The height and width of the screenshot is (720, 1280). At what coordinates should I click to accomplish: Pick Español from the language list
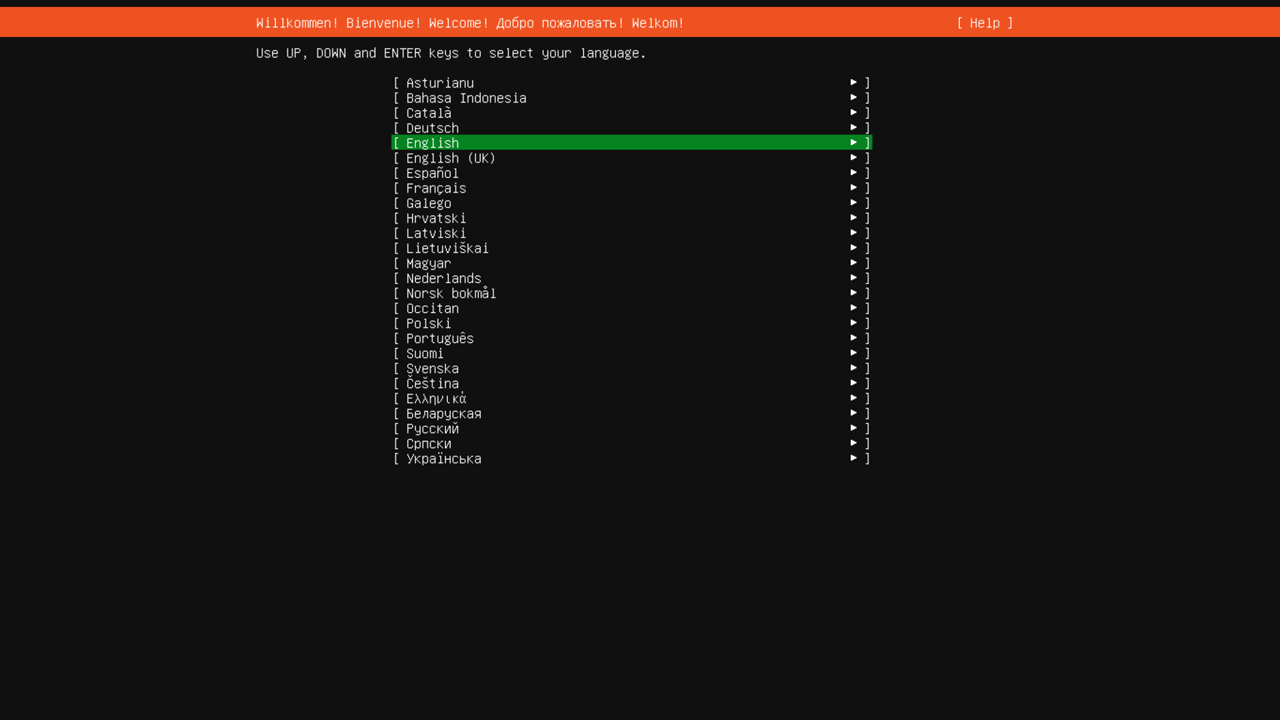(432, 173)
